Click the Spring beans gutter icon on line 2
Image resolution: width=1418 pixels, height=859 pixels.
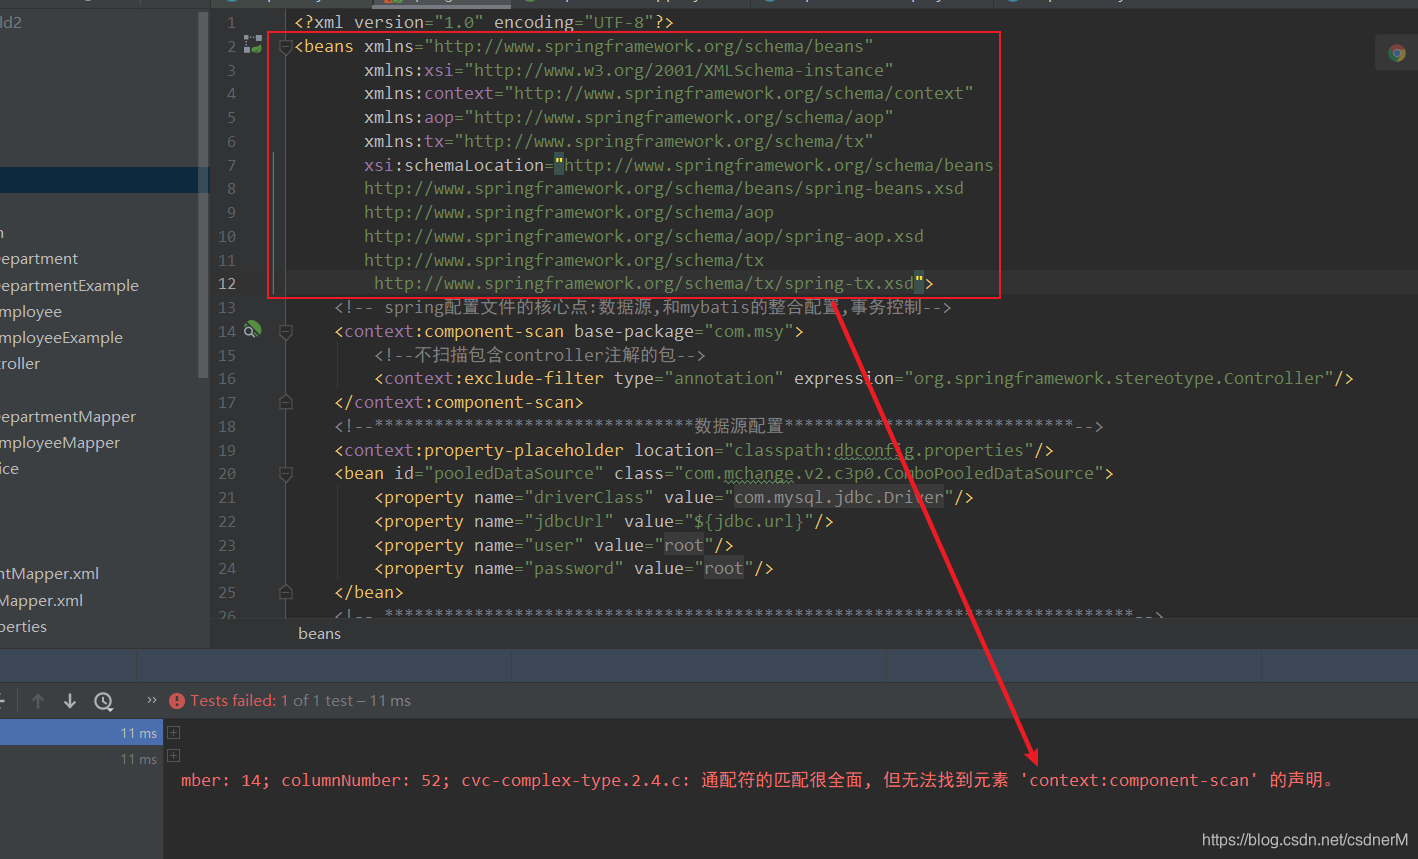click(253, 46)
